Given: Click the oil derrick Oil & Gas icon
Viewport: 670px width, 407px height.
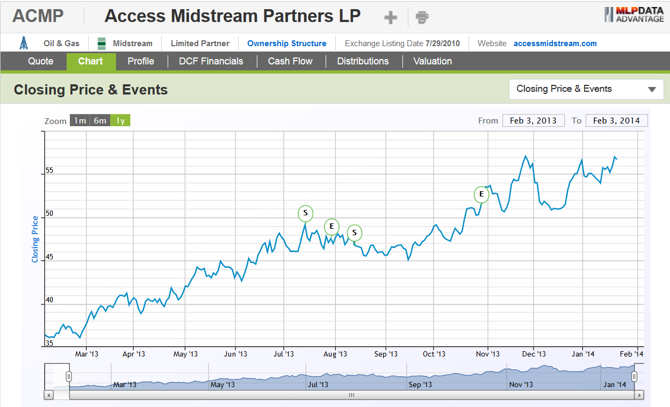Looking at the screenshot, I should (24, 43).
